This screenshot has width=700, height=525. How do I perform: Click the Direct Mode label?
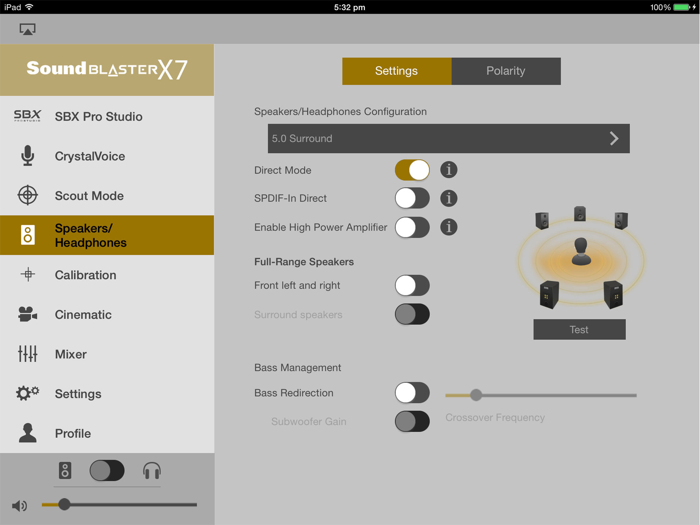[x=283, y=170]
